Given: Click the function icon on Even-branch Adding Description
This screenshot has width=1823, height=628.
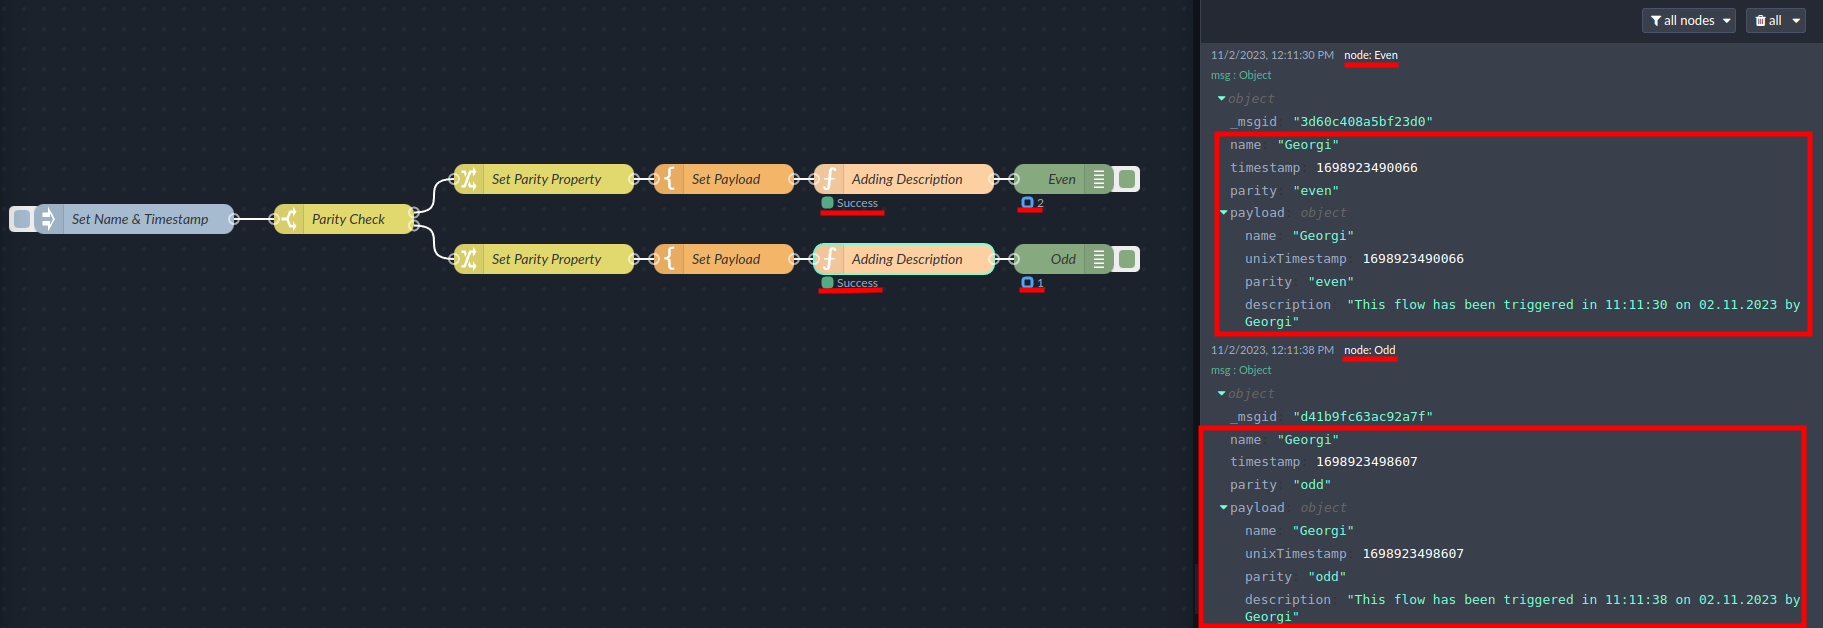Looking at the screenshot, I should coord(829,179).
